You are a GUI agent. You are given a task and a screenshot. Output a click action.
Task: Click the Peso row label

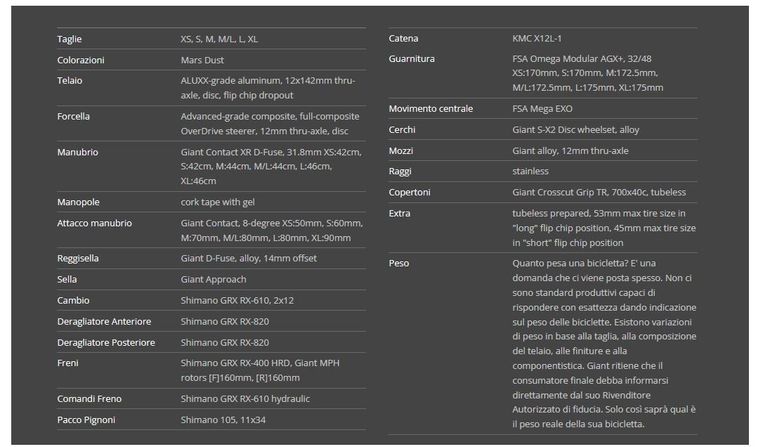(398, 263)
